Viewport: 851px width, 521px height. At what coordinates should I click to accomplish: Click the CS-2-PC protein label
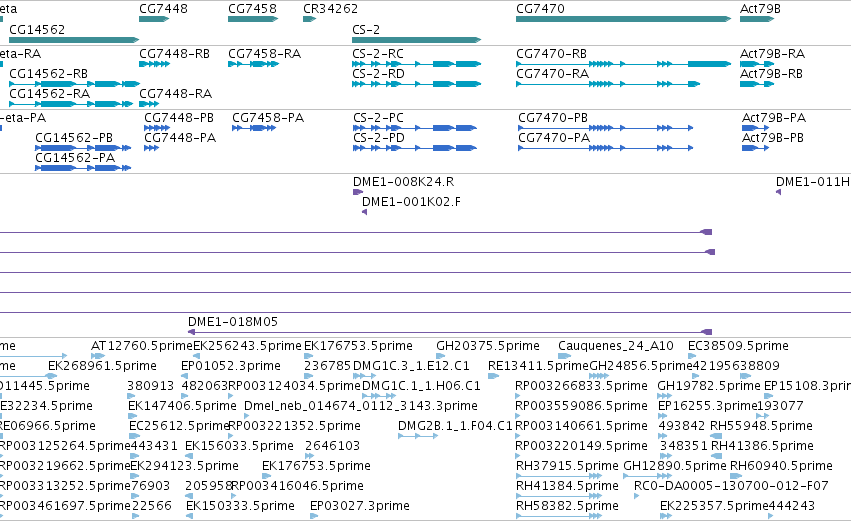pos(378,118)
